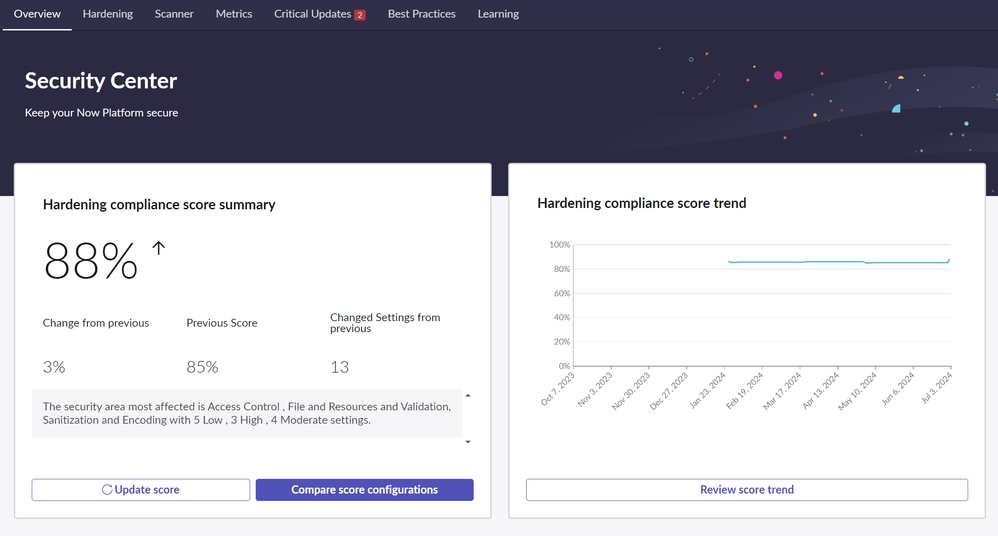Viewport: 998px width, 536px height.
Task: Click 'Hardening compliance score trend' heading
Action: (x=642, y=203)
